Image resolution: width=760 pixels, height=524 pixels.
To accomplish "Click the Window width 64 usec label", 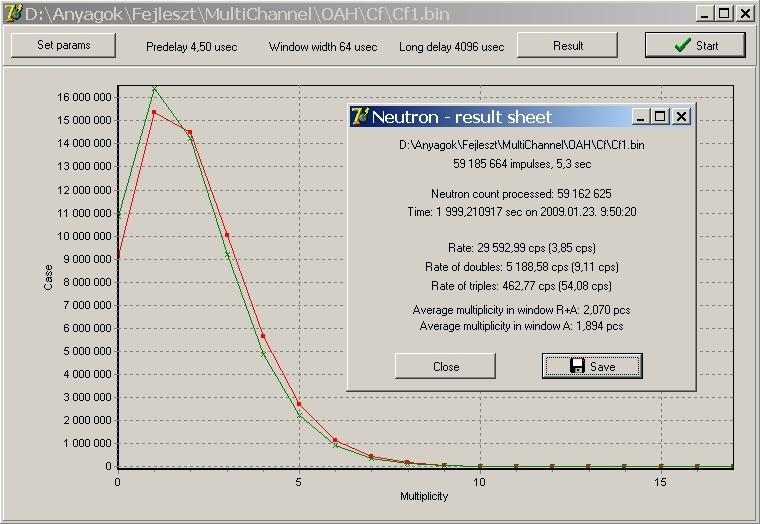I will tap(323, 47).
